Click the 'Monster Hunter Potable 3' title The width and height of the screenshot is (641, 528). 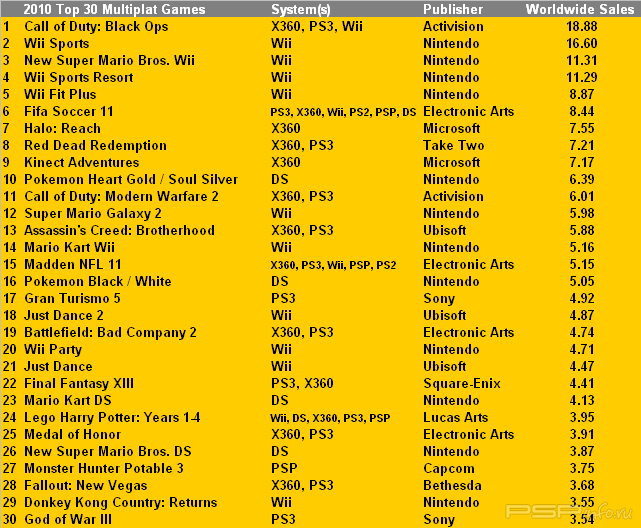[103, 468]
